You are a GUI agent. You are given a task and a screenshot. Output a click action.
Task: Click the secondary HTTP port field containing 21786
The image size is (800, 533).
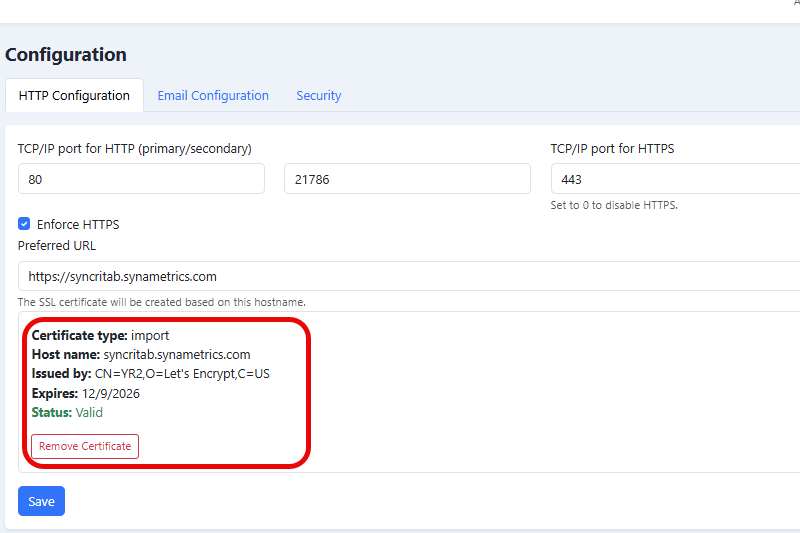point(407,179)
